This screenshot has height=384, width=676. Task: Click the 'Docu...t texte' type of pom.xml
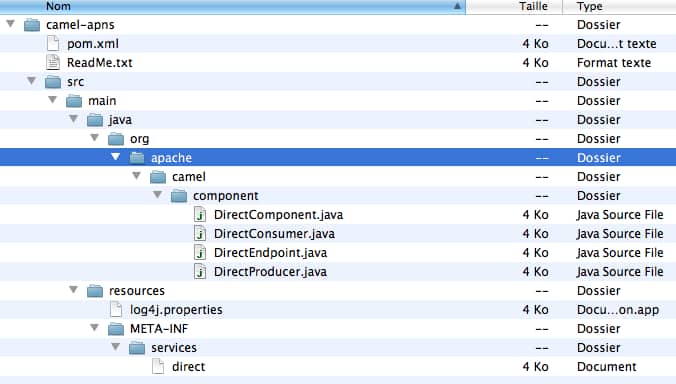click(x=617, y=44)
